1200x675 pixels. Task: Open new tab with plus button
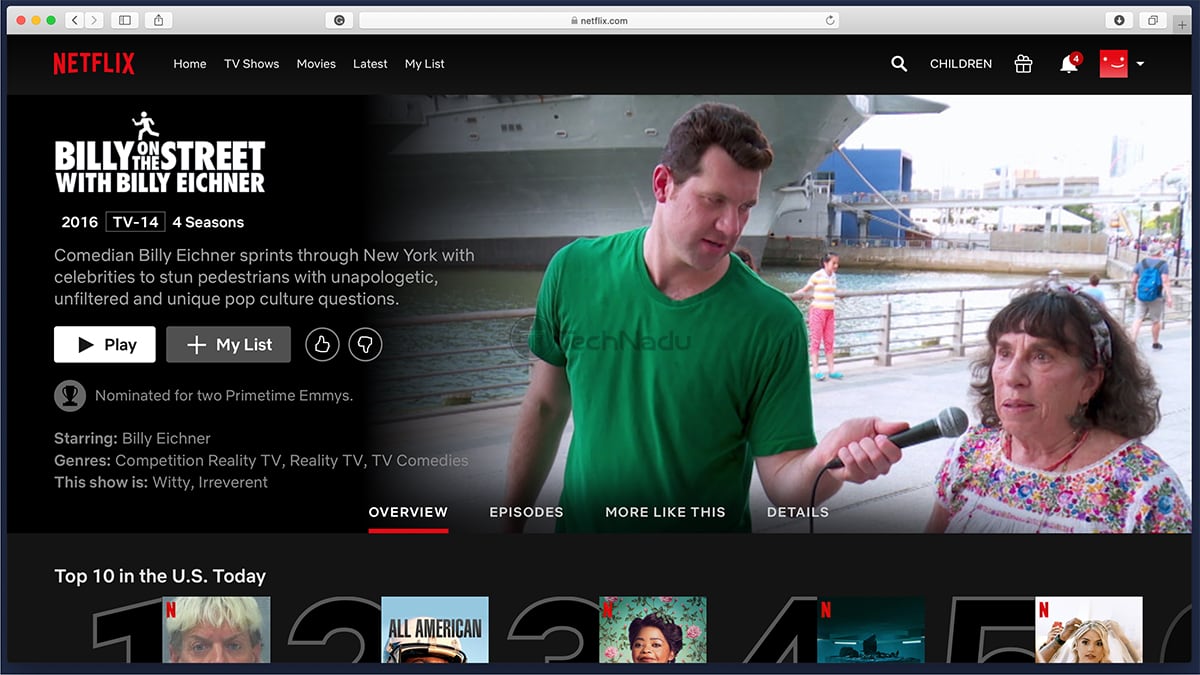[x=1183, y=24]
